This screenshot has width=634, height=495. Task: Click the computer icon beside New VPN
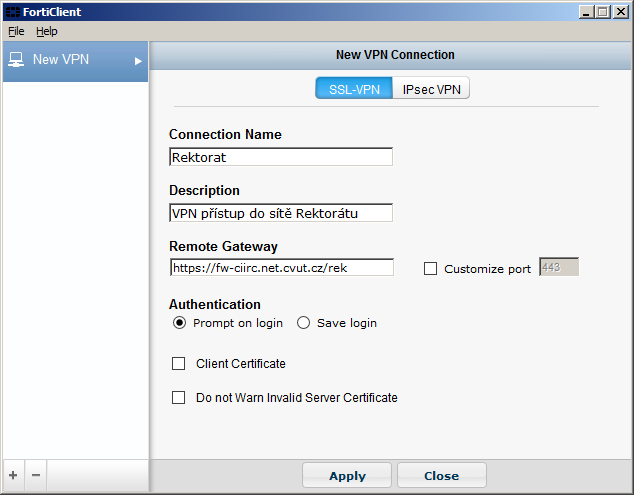[x=16, y=59]
